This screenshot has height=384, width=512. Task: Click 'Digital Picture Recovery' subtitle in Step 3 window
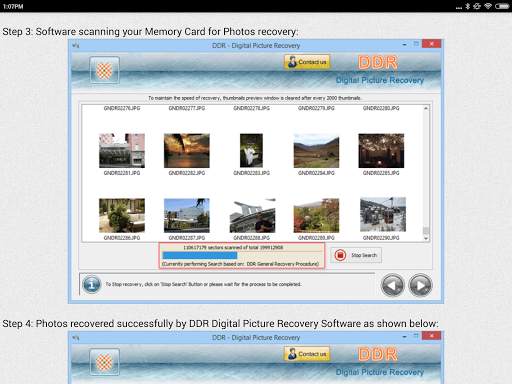(x=380, y=80)
